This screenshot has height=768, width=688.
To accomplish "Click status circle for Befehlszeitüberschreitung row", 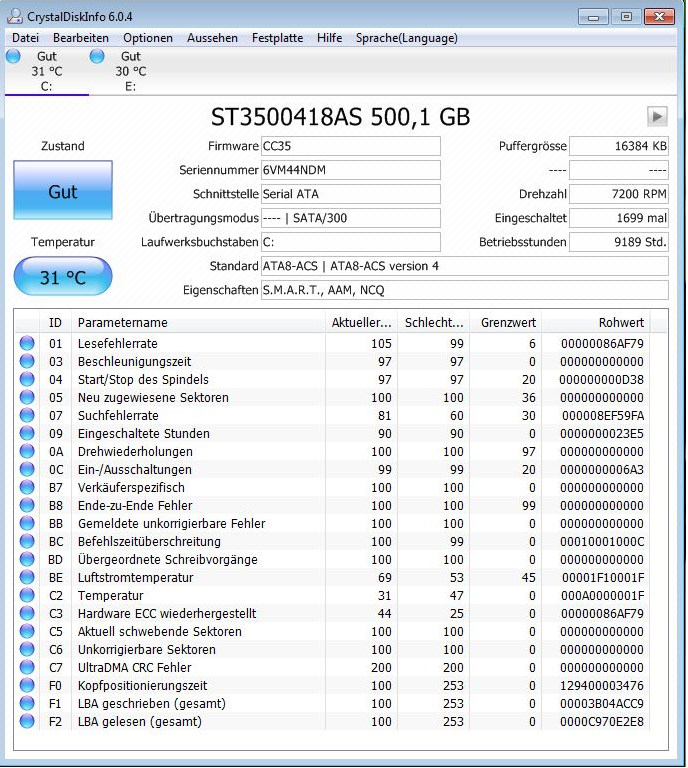I will [27, 541].
